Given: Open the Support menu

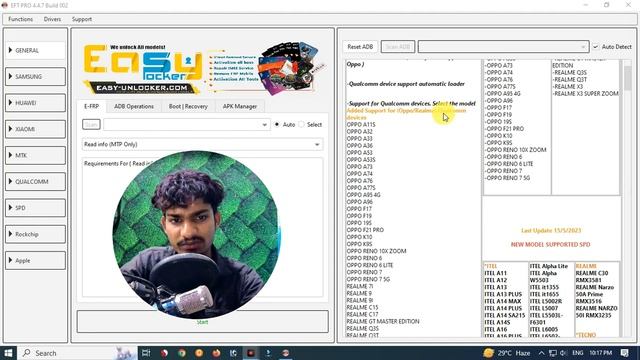Looking at the screenshot, I should pyautogui.click(x=82, y=19).
